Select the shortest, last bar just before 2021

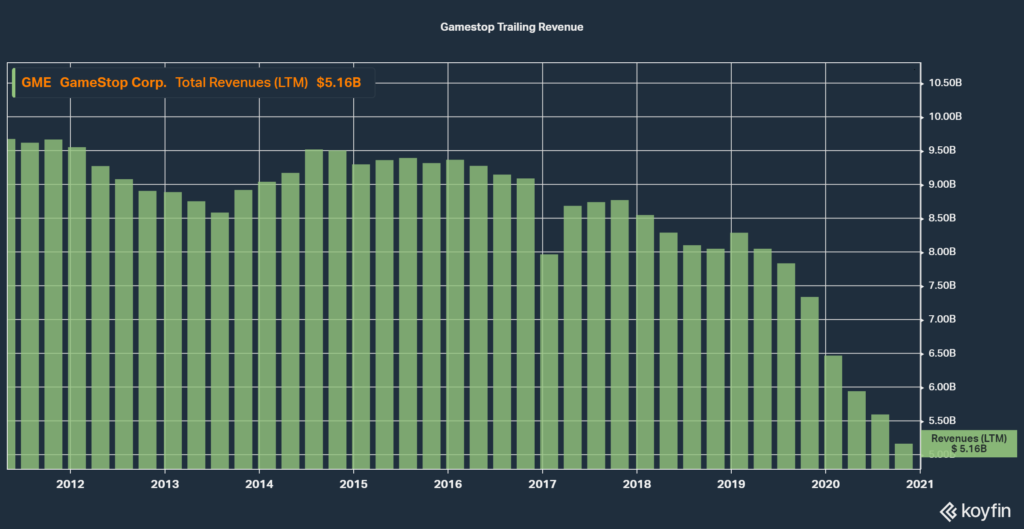(904, 457)
